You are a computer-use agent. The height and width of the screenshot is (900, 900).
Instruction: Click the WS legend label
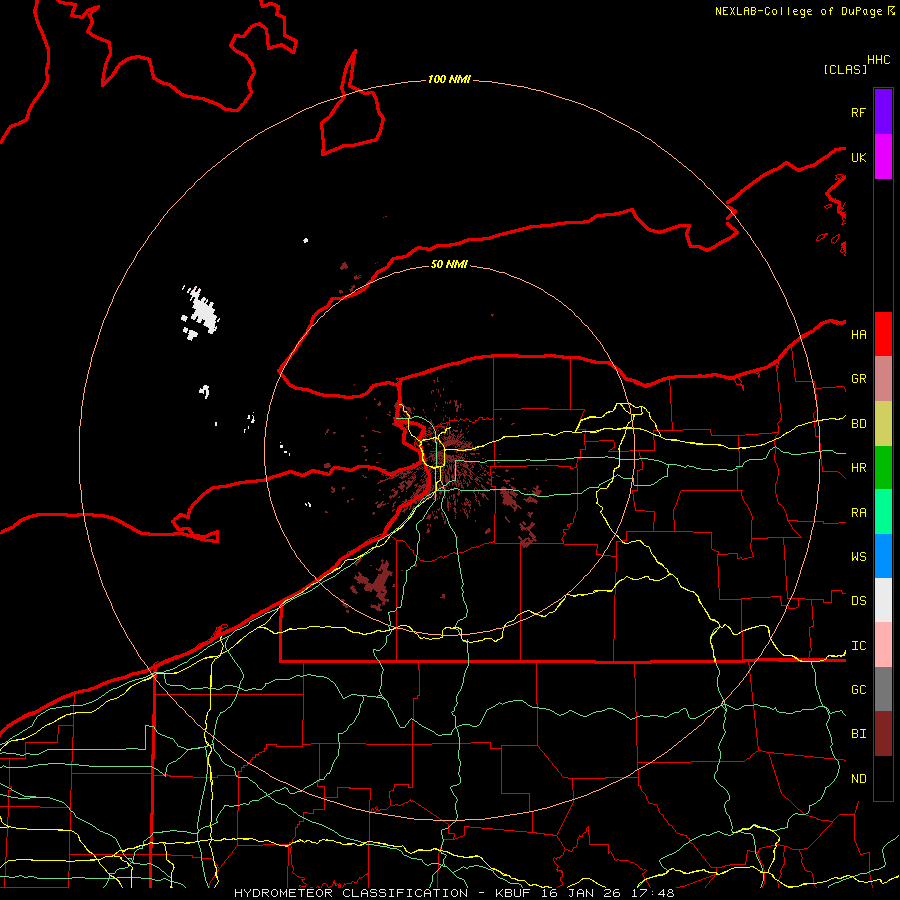click(858, 557)
